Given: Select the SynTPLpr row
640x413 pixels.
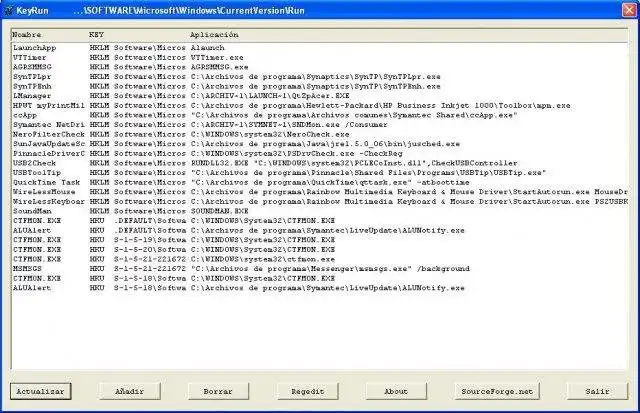Looking at the screenshot, I should tap(320, 77).
